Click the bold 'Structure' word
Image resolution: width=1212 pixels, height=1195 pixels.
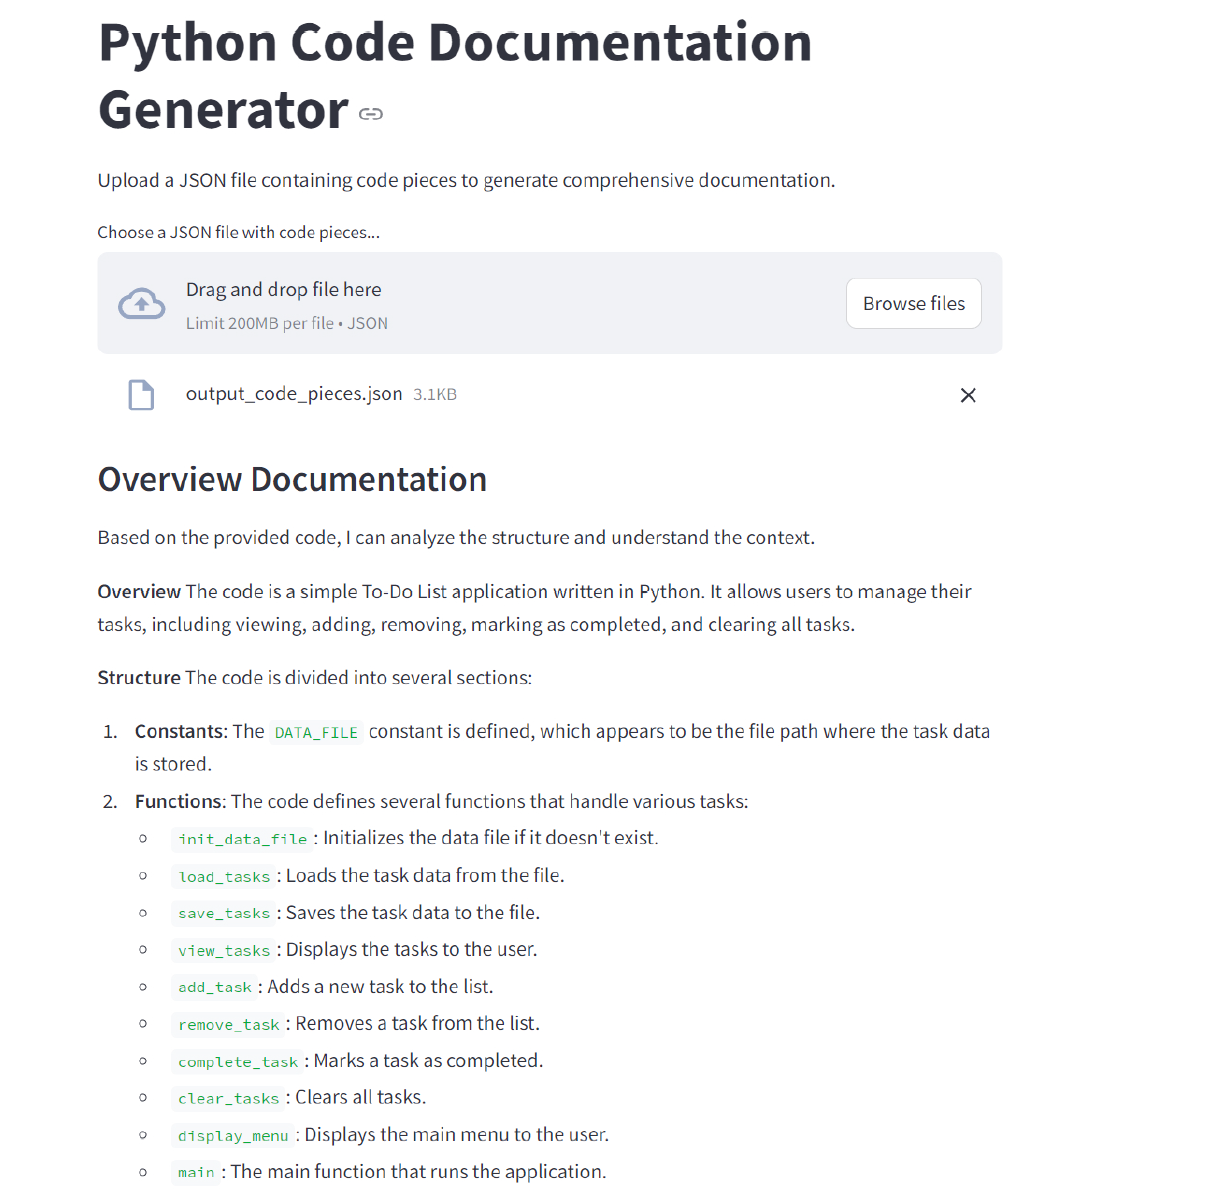[139, 678]
